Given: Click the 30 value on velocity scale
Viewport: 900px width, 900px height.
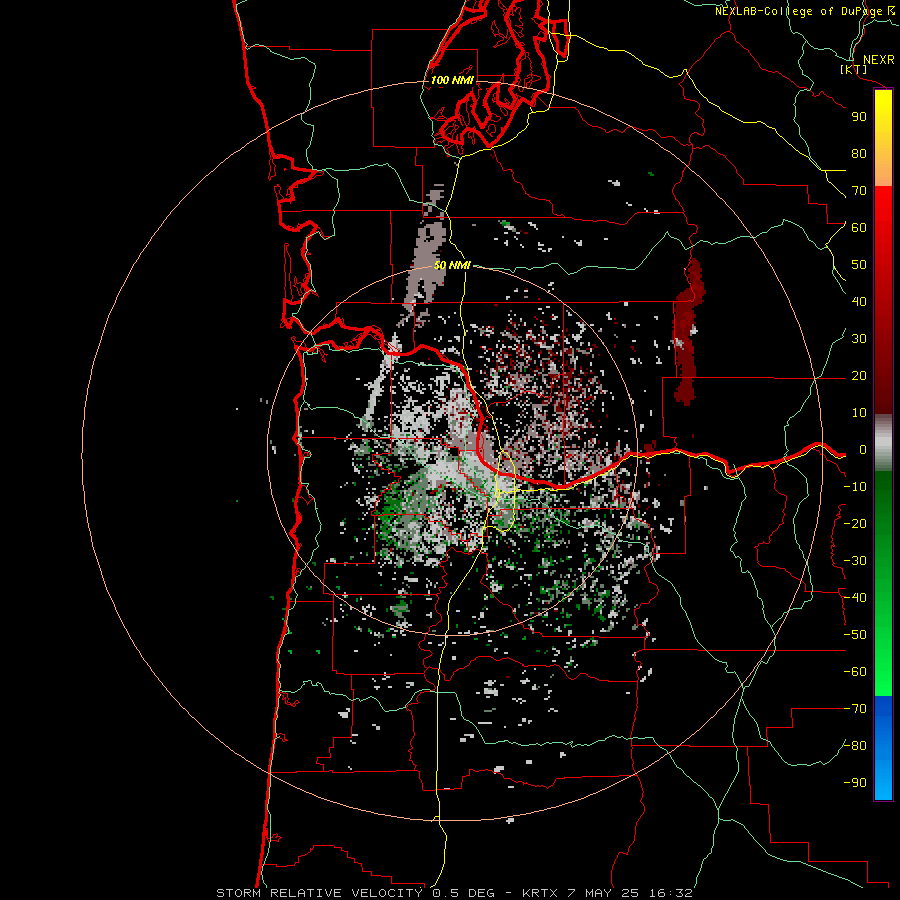Looking at the screenshot, I should pos(859,339).
